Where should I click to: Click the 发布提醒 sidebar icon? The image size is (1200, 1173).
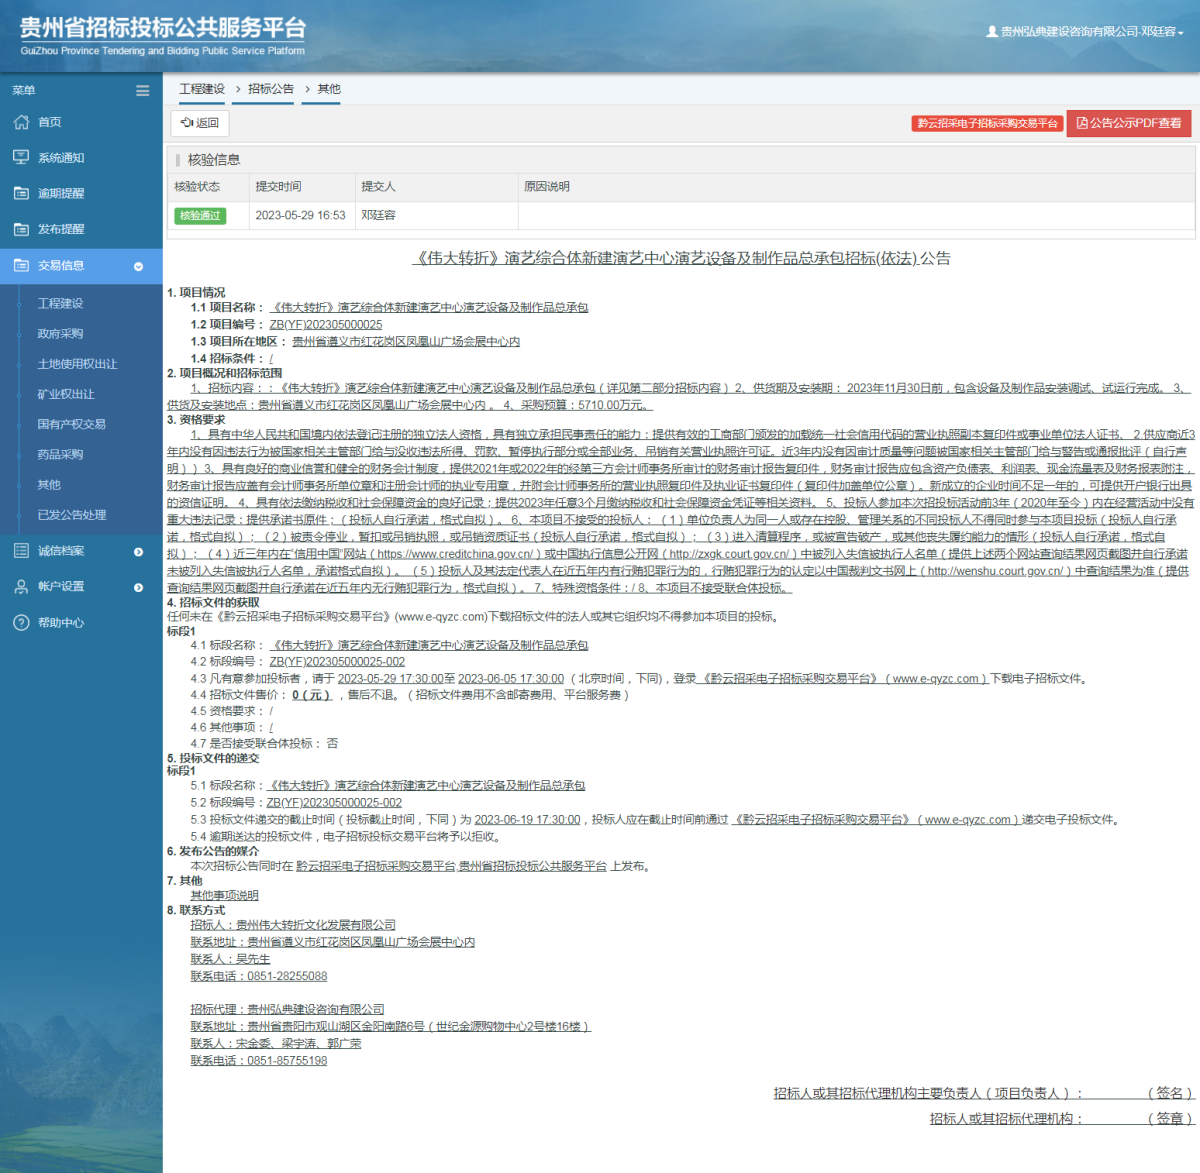[21, 230]
